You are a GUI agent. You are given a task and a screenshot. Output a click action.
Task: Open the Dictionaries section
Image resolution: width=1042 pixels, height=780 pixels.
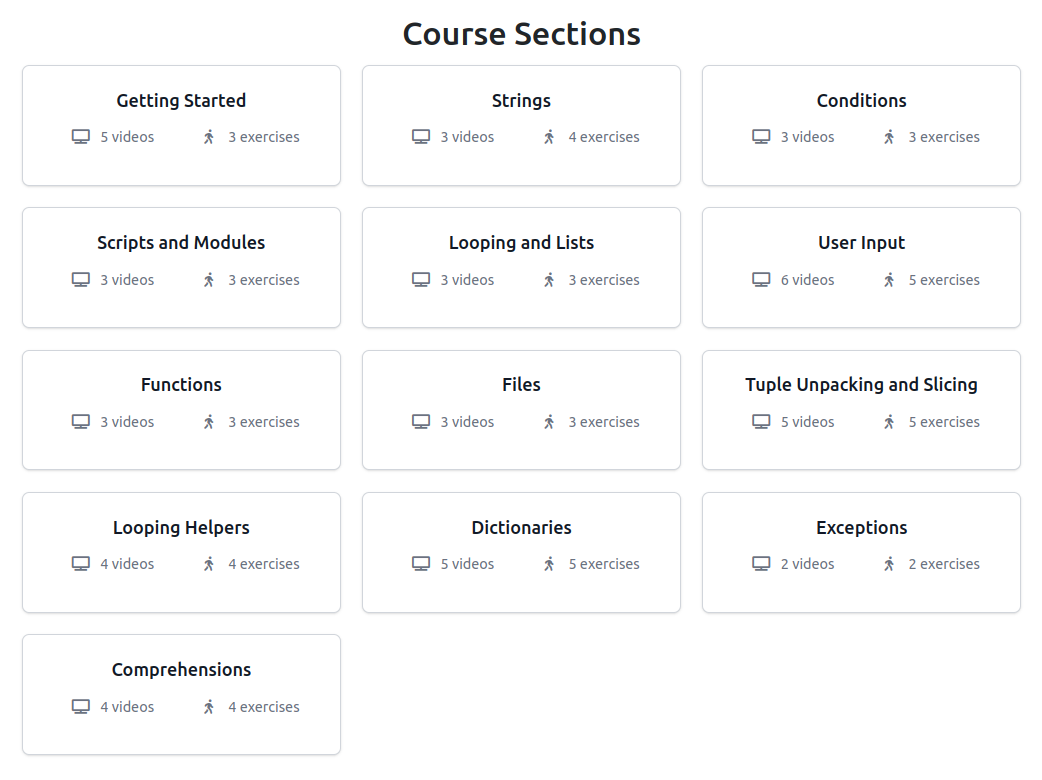point(521,552)
